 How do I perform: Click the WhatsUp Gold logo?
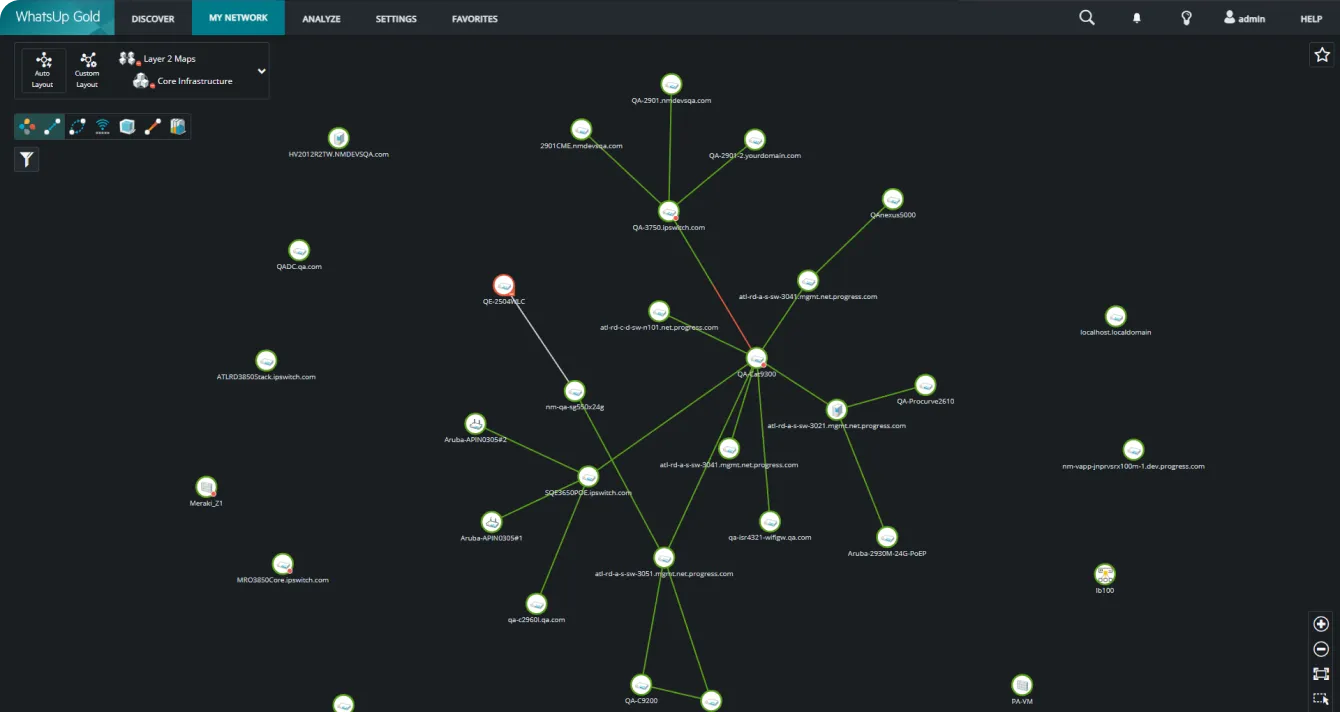(58, 17)
